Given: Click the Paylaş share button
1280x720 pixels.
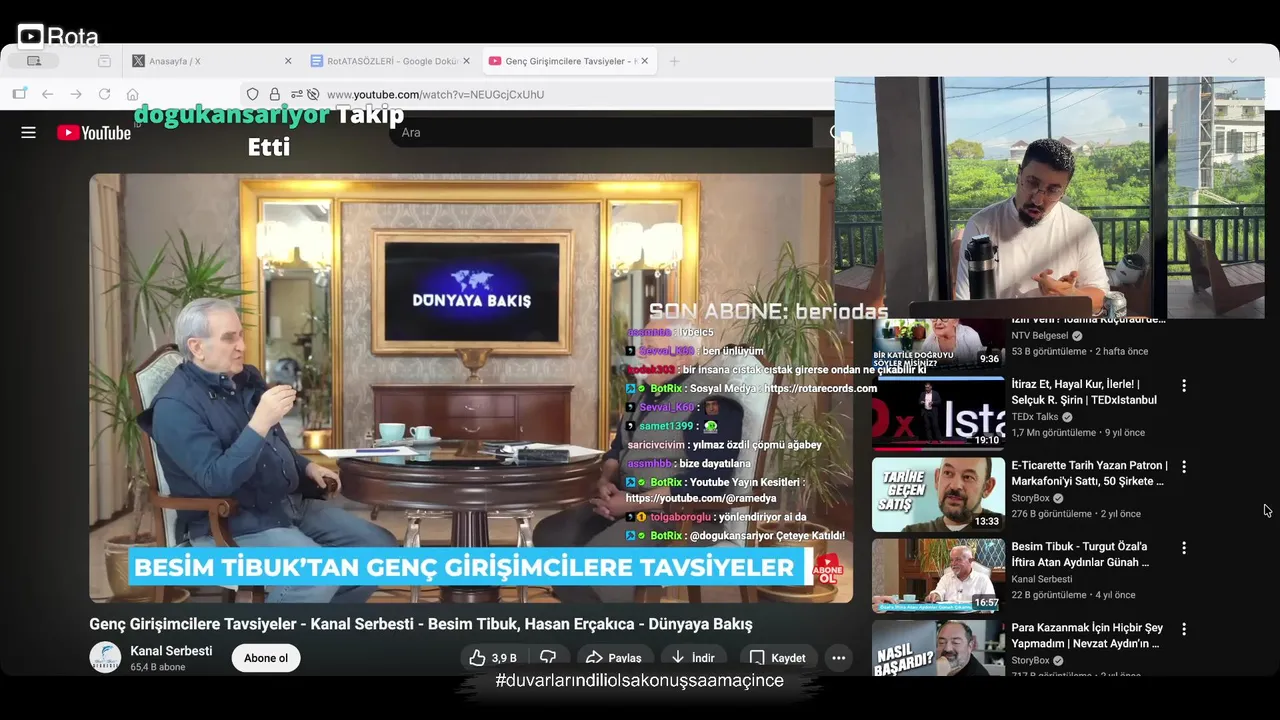Looking at the screenshot, I should tap(614, 658).
